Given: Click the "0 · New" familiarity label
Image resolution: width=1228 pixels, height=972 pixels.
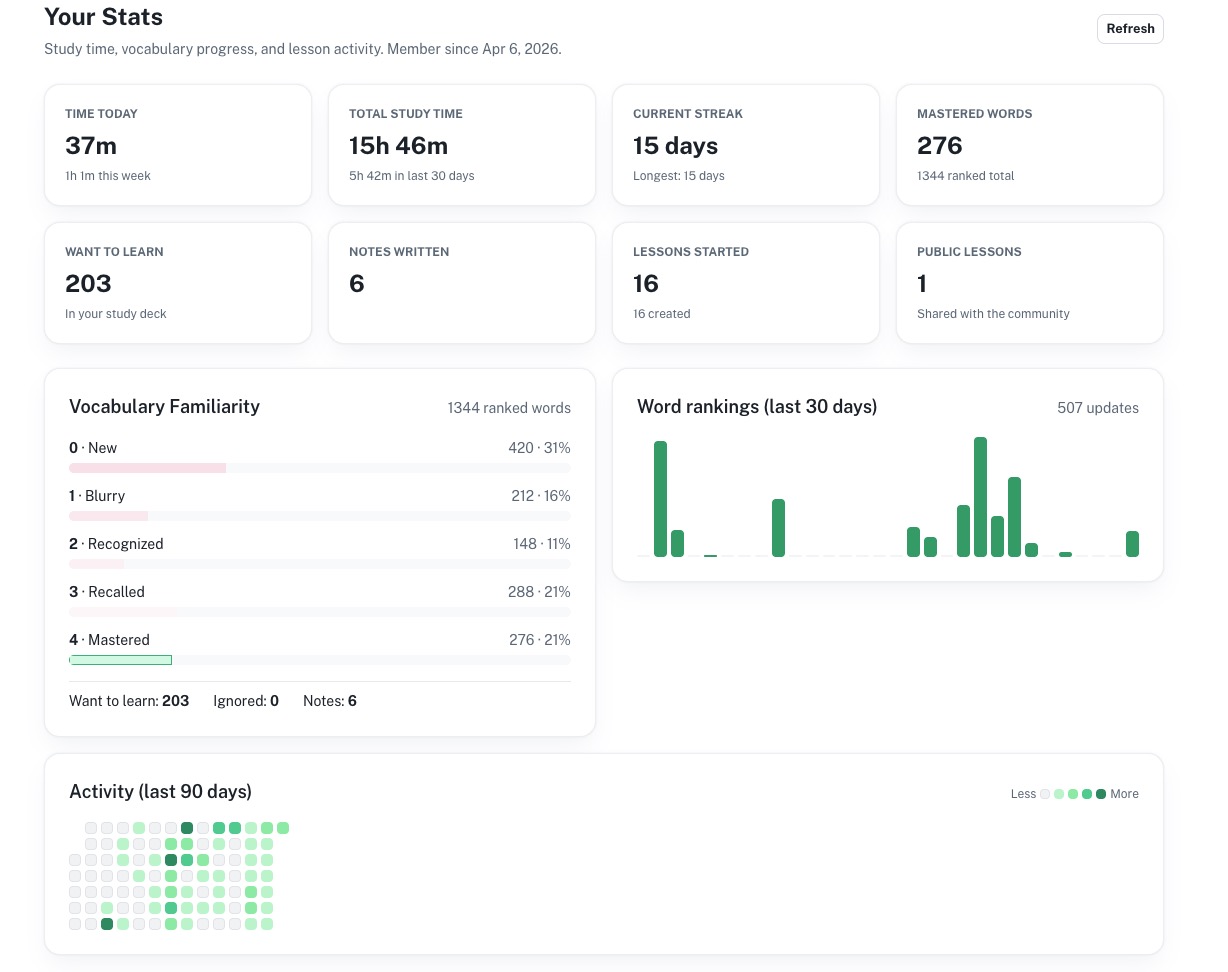Looking at the screenshot, I should [93, 448].
